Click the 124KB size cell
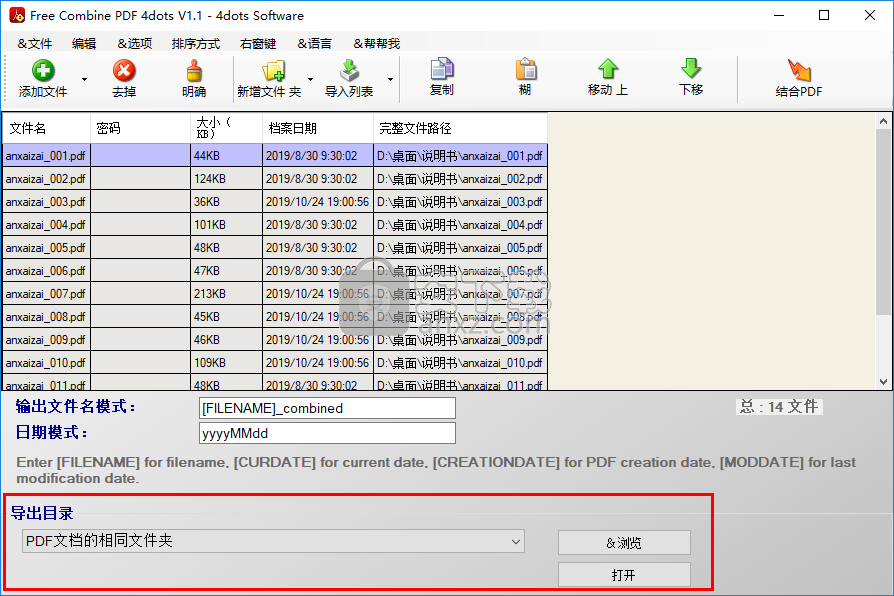 pyautogui.click(x=226, y=179)
